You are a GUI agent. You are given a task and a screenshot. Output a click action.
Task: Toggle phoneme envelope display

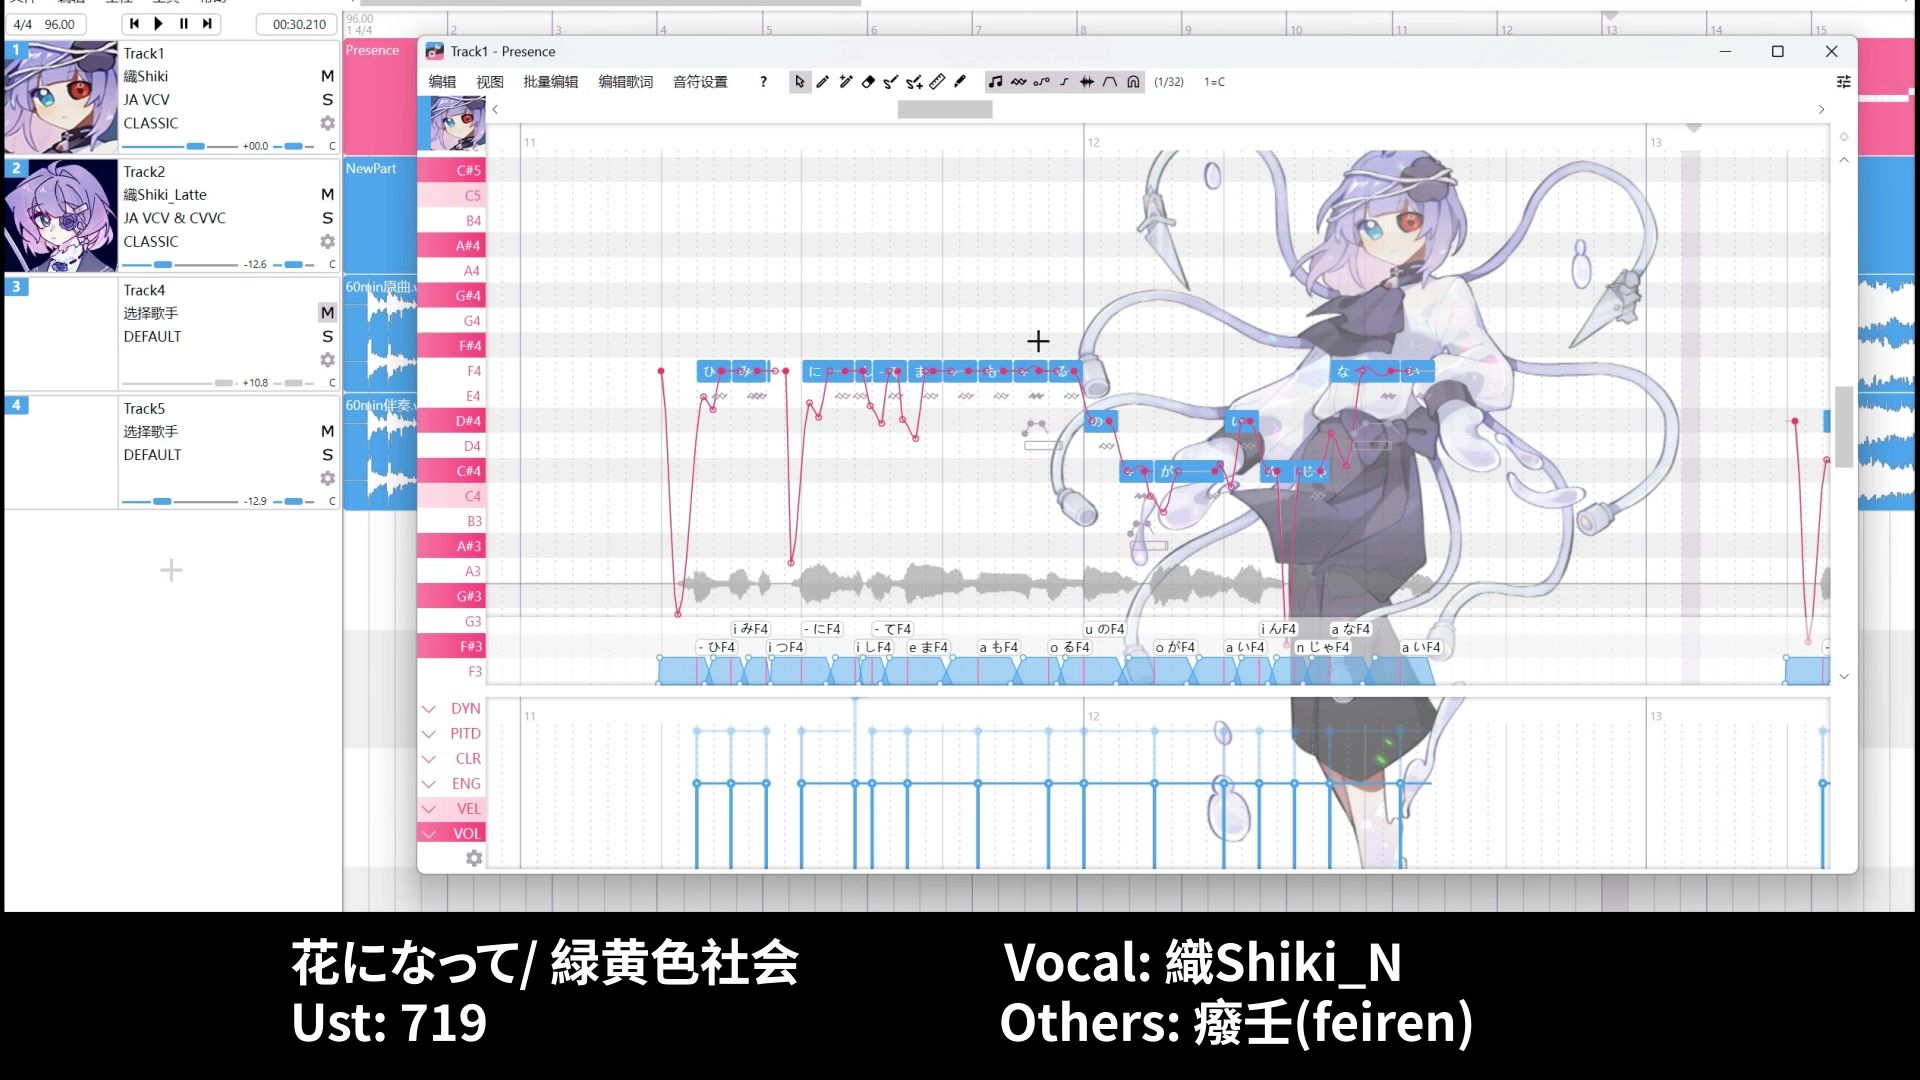[x=1110, y=82]
